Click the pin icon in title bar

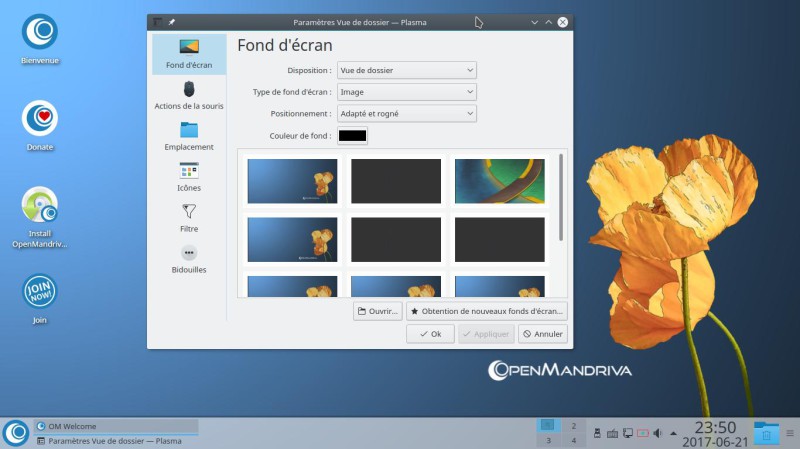pyautogui.click(x=172, y=22)
